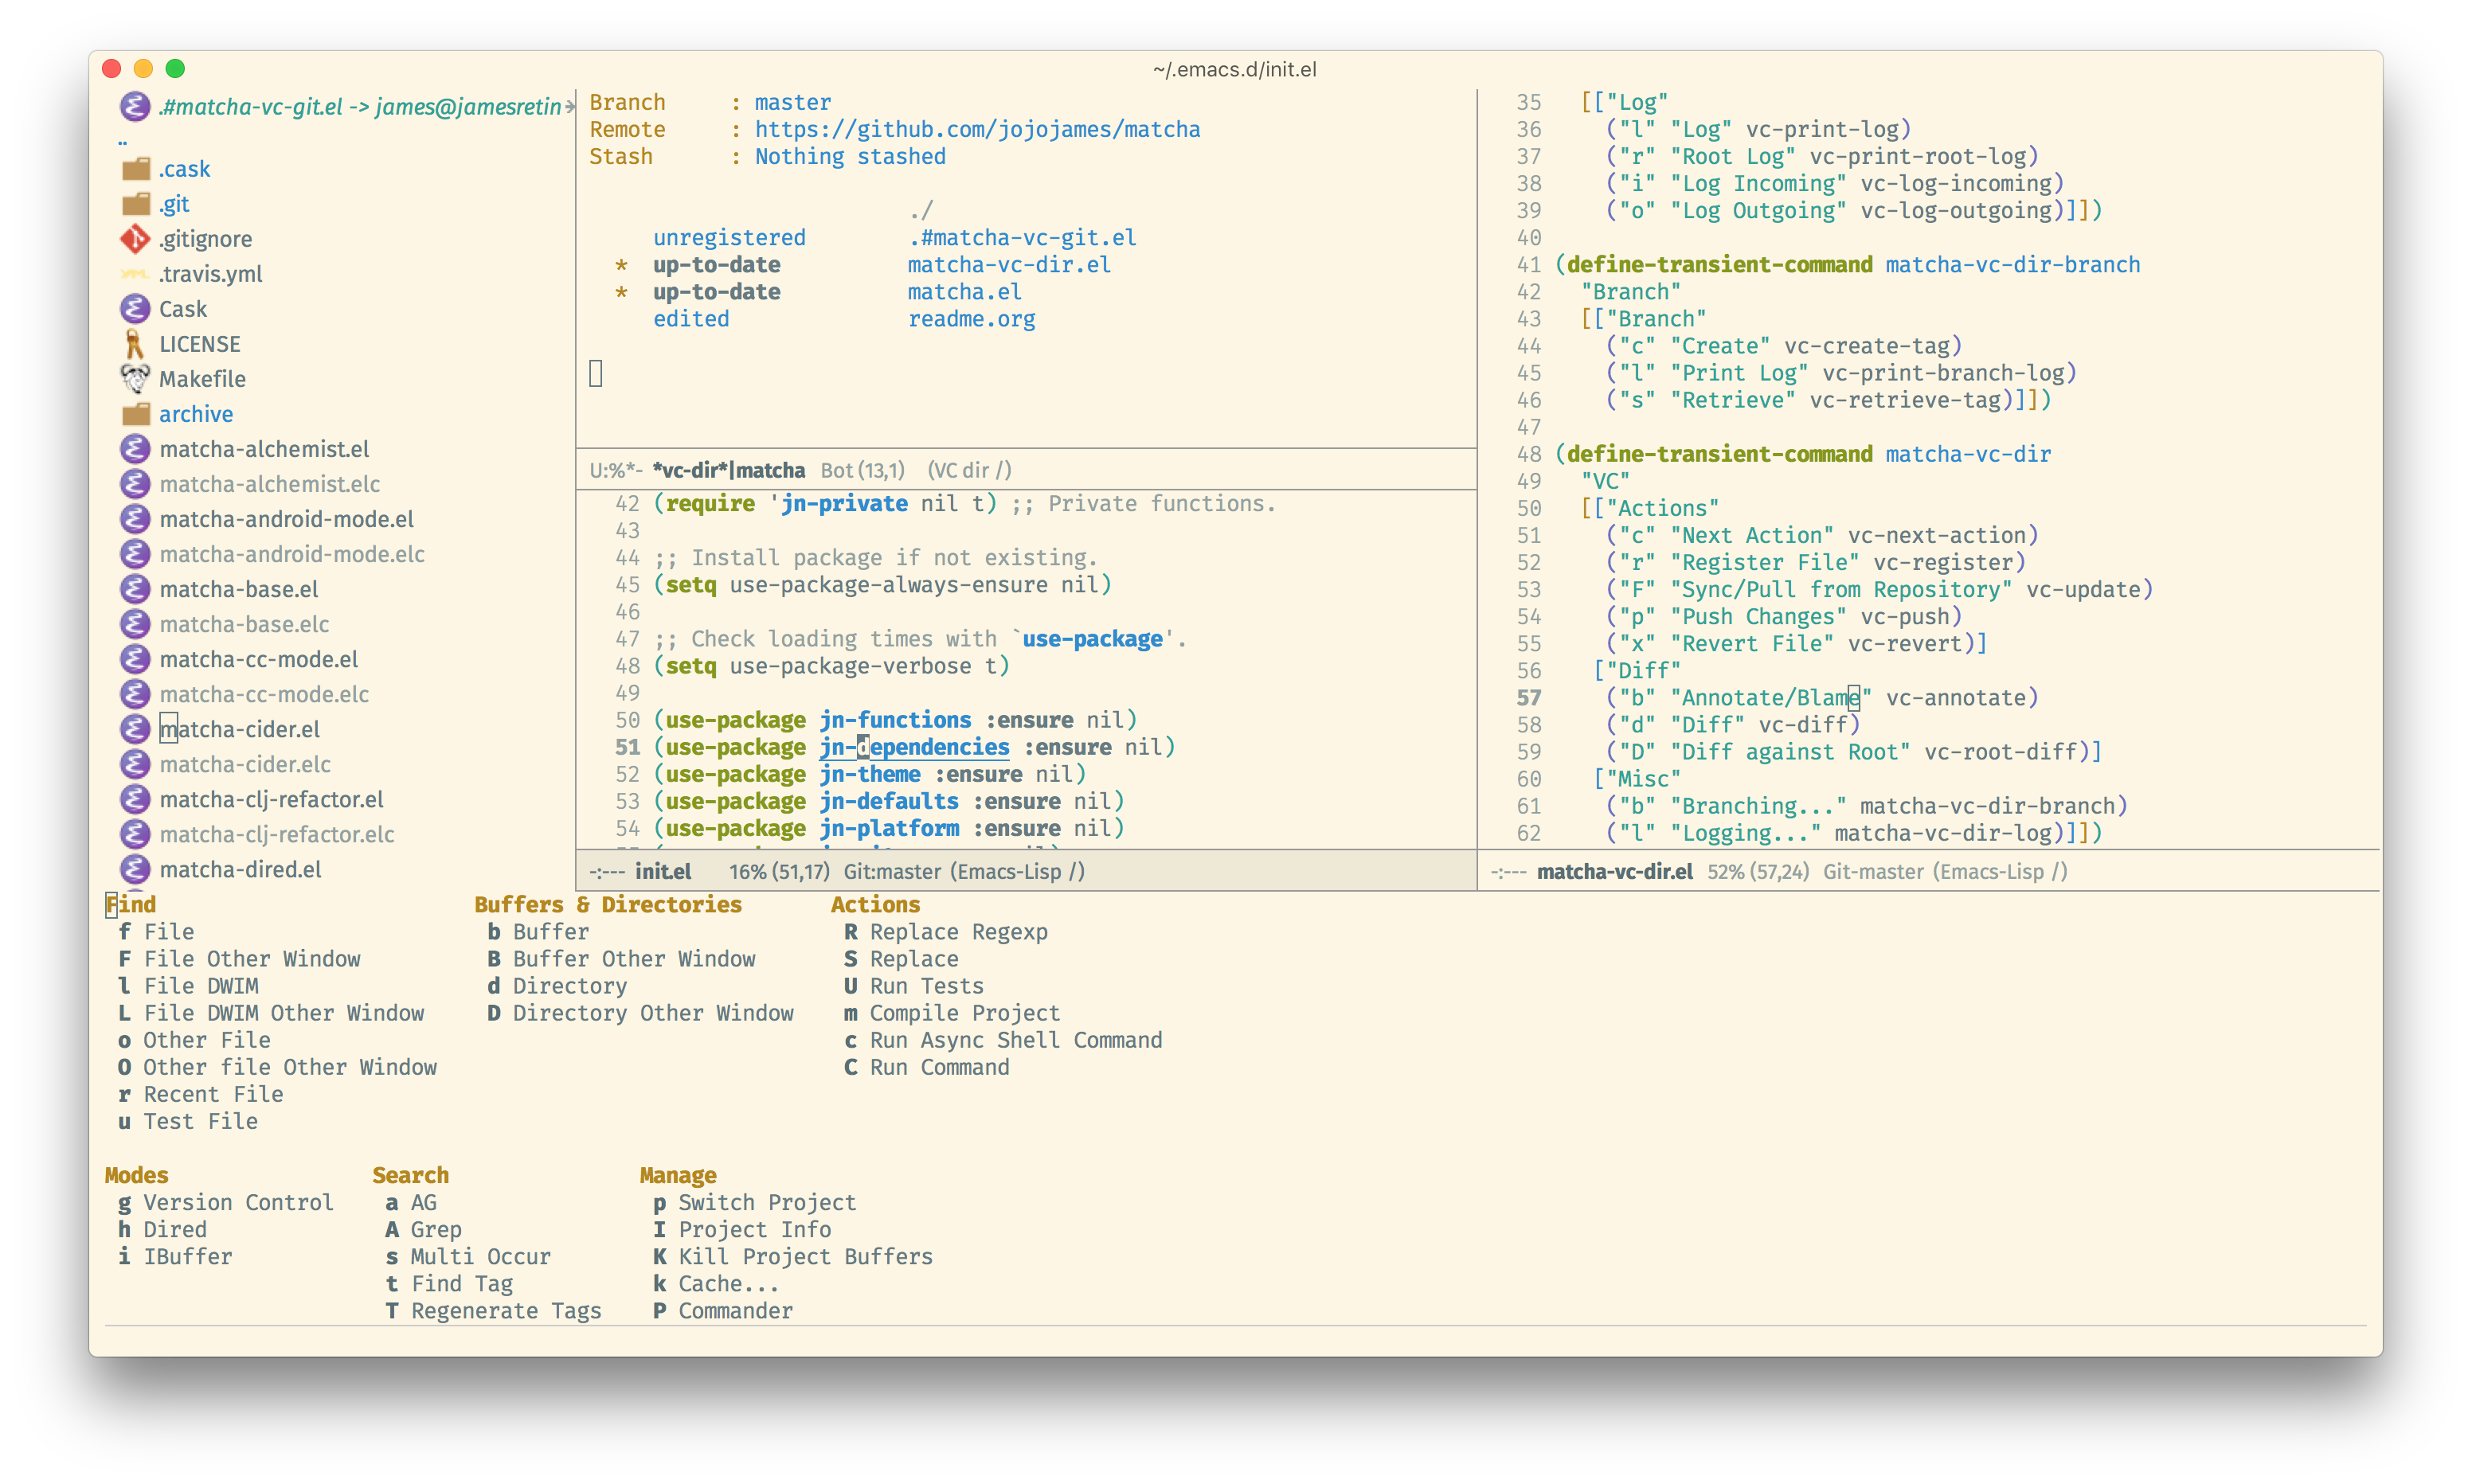Choose 'File Other Window' in Find menu
This screenshot has height=1484, width=2472.
(x=251, y=958)
